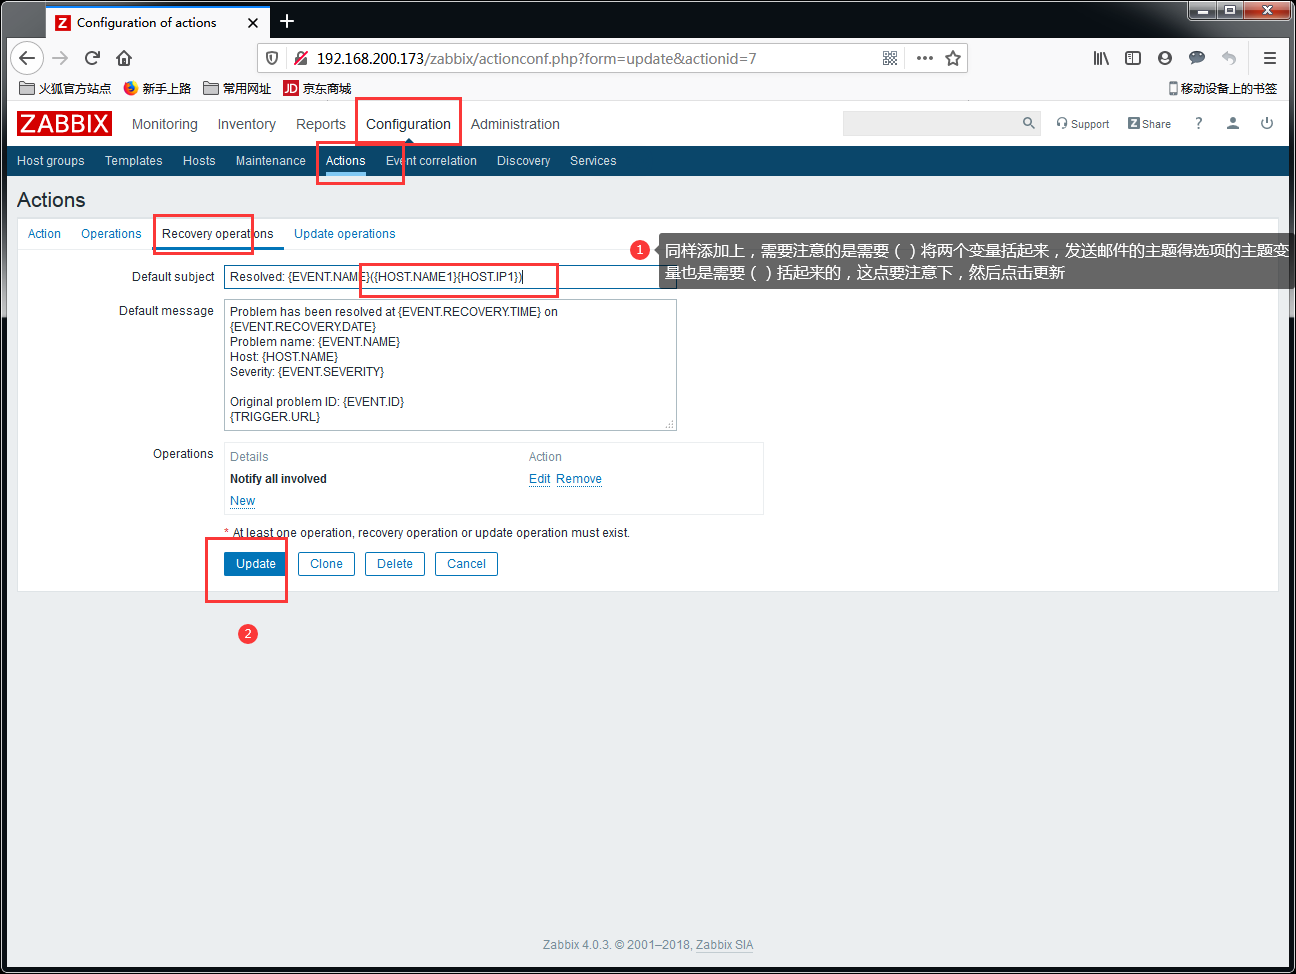Go to Event correlation submenu
This screenshot has width=1296, height=974.
[431, 161]
